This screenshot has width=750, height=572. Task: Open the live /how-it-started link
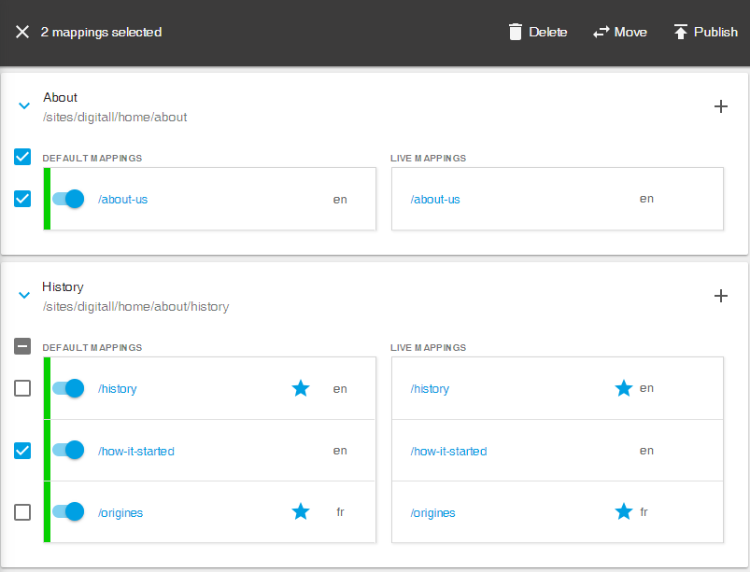click(449, 451)
